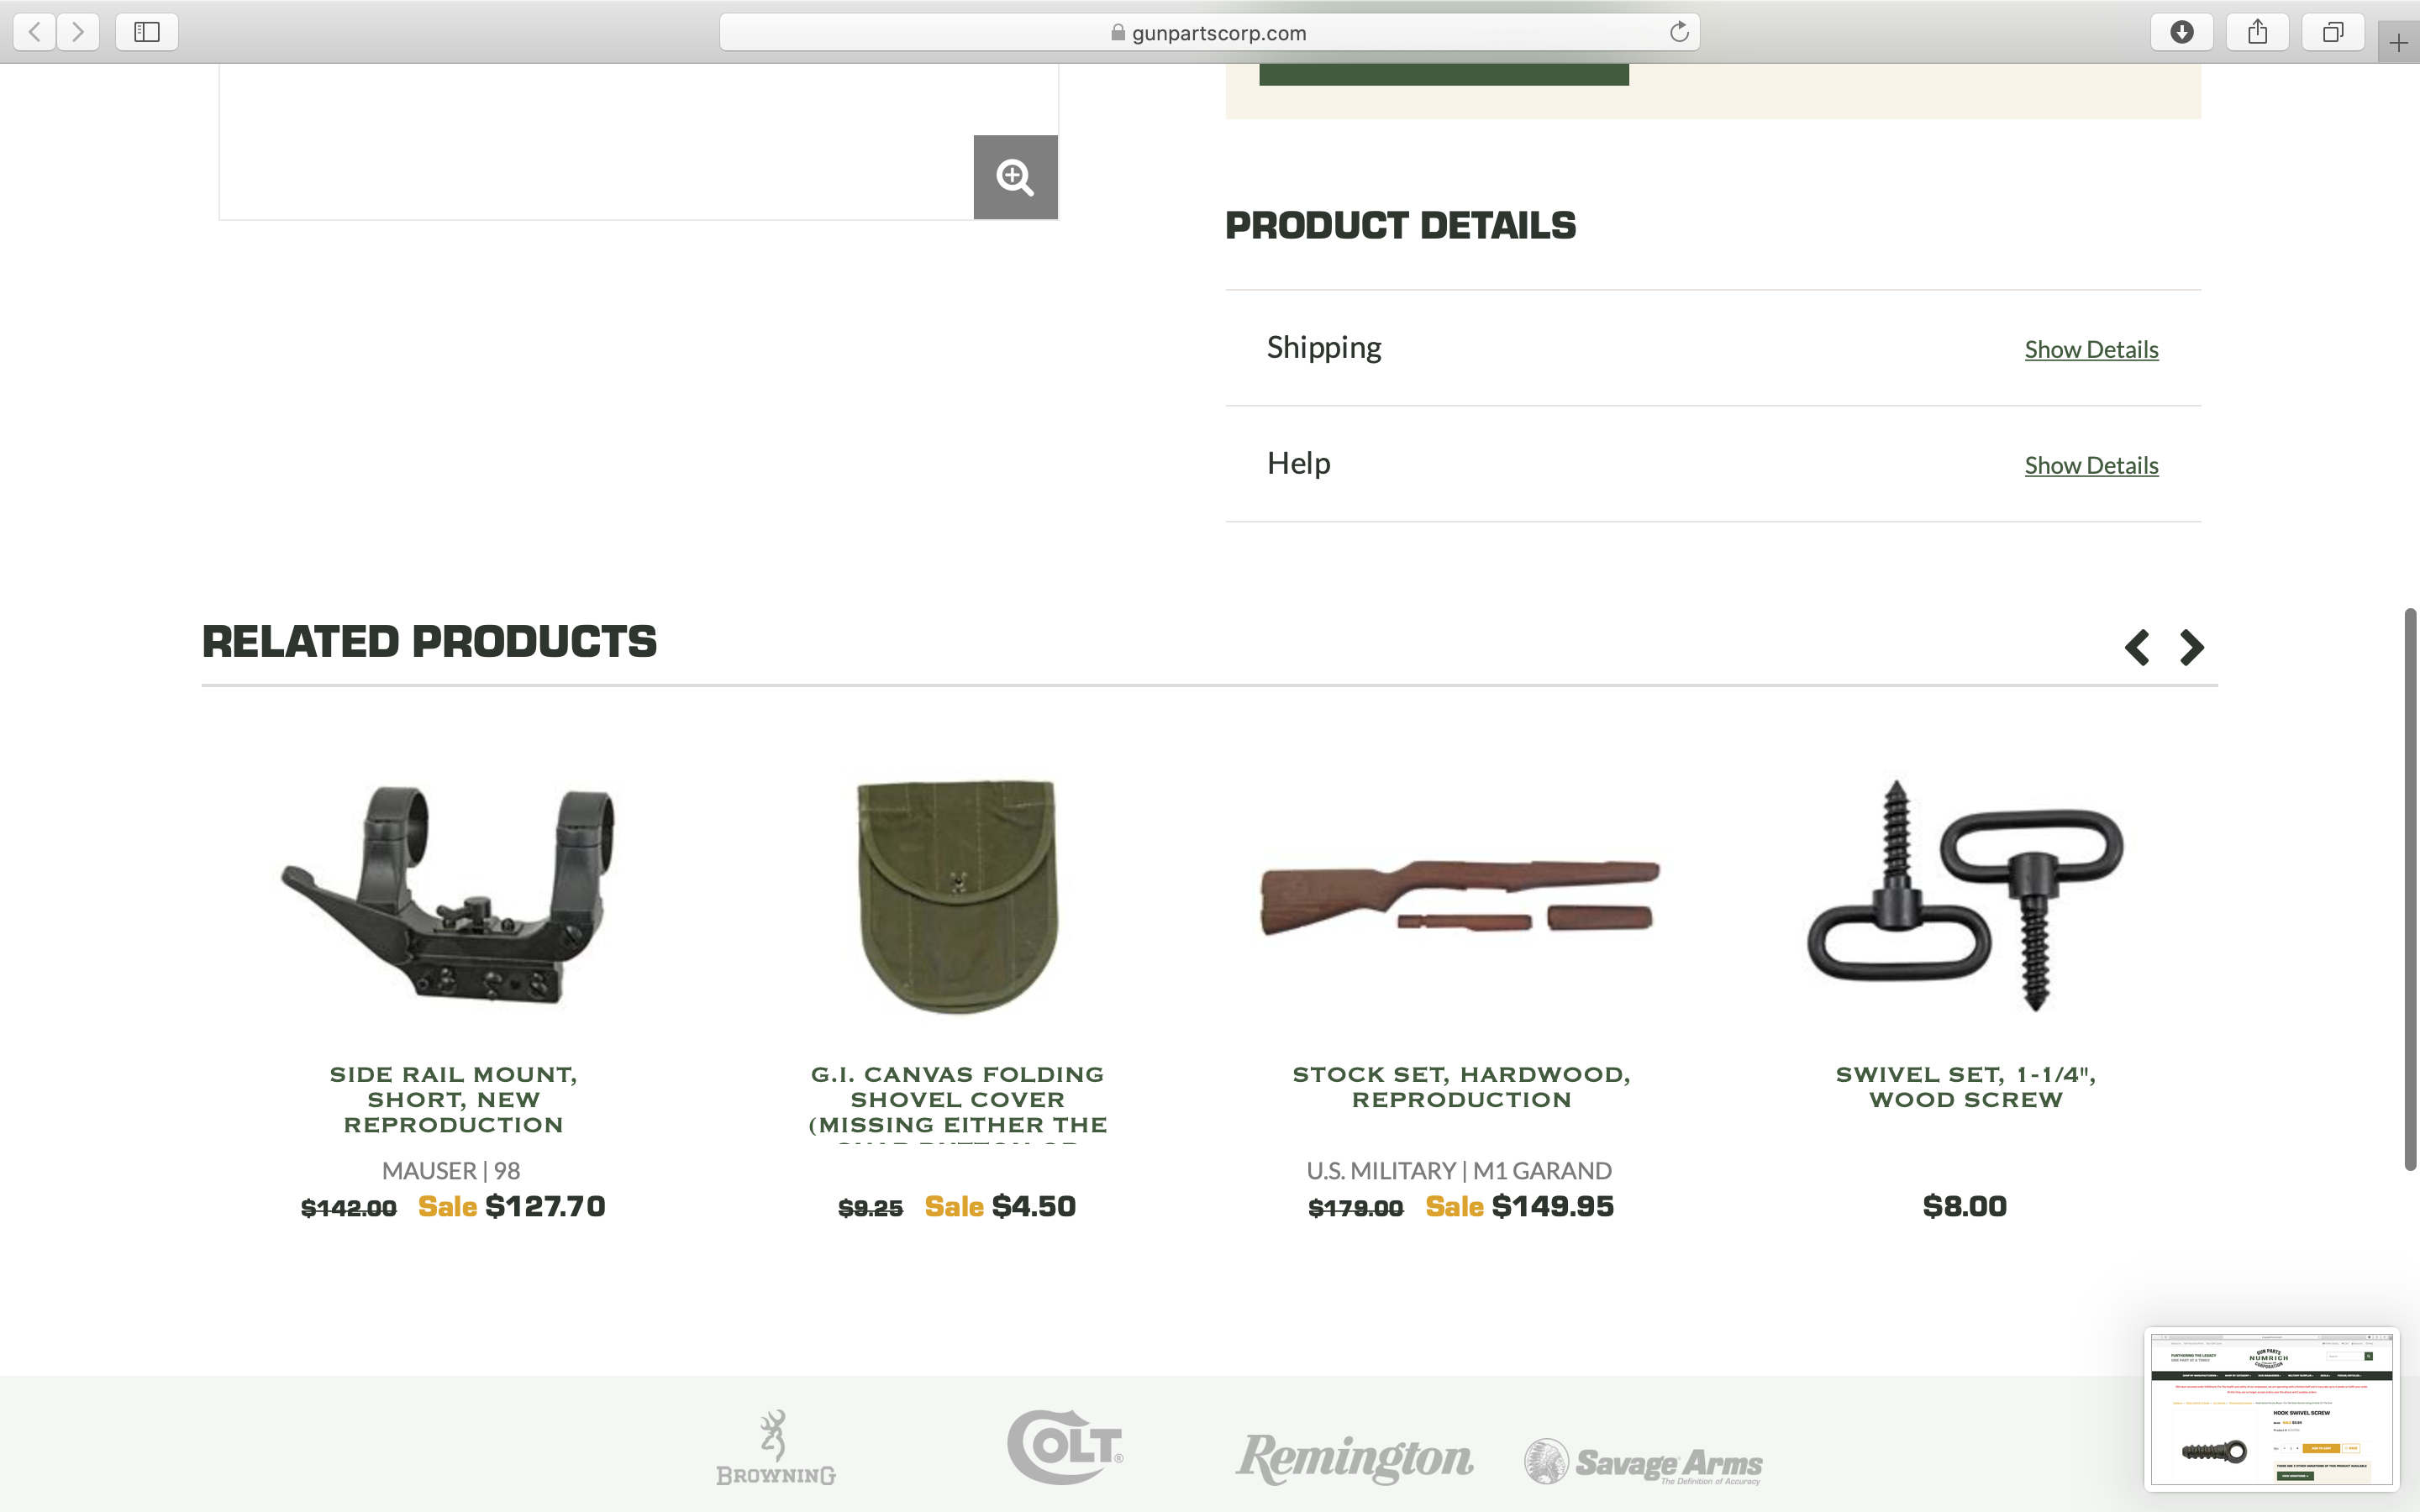Advance to next related products

point(2192,647)
